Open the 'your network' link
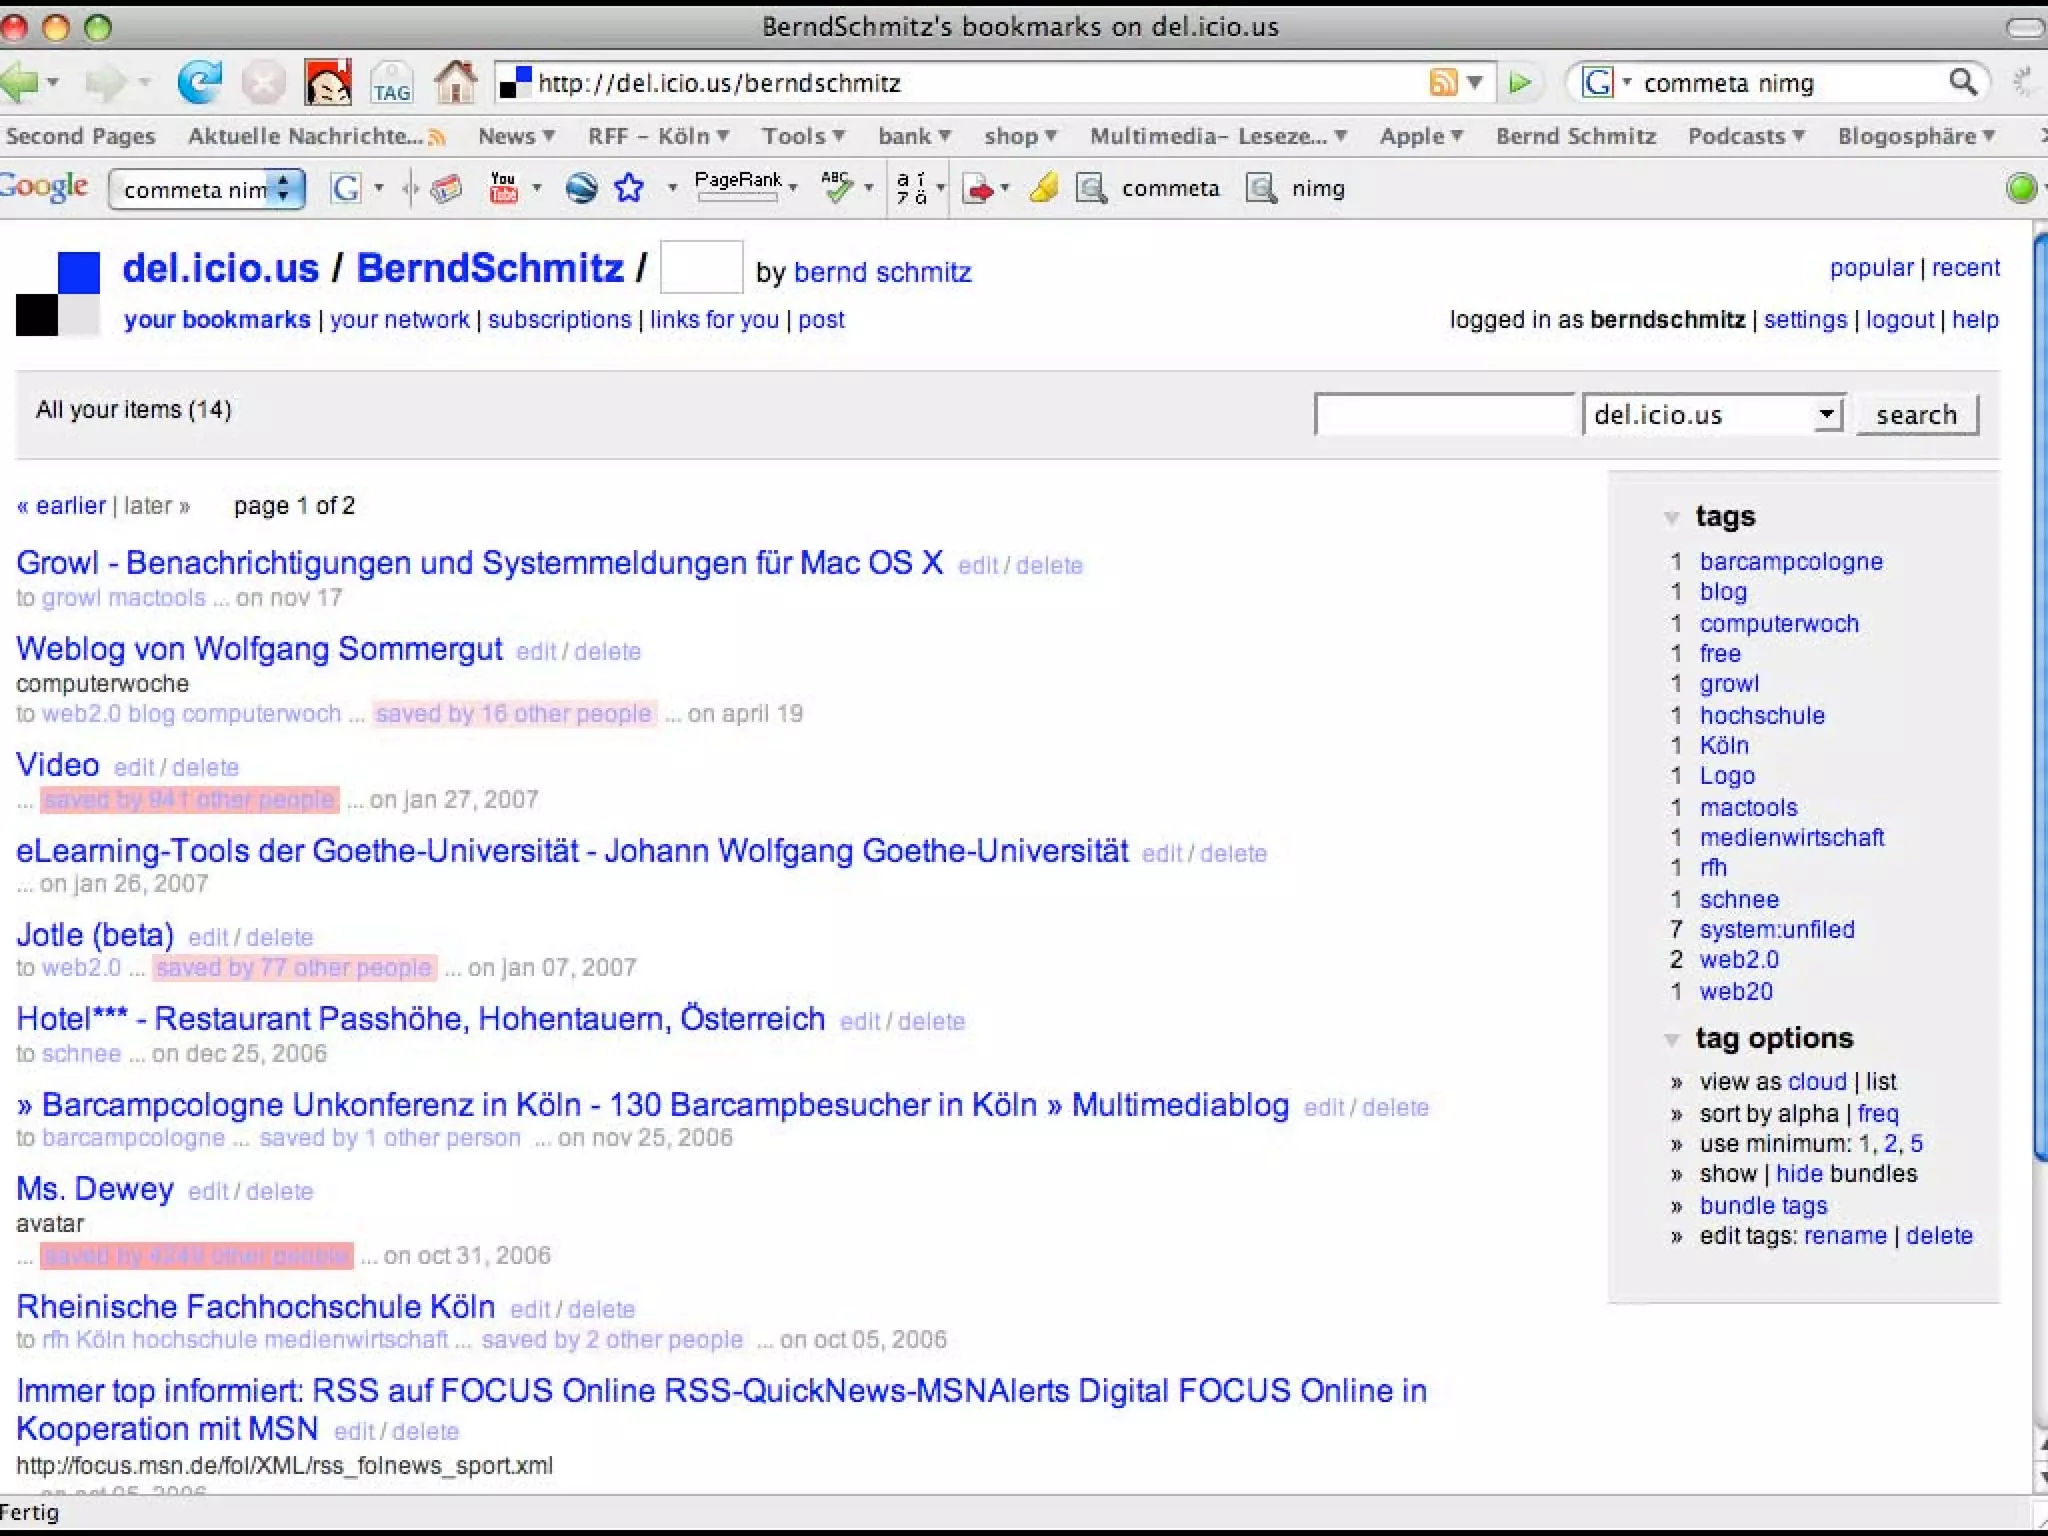Image resolution: width=2048 pixels, height=1536 pixels. tap(399, 320)
